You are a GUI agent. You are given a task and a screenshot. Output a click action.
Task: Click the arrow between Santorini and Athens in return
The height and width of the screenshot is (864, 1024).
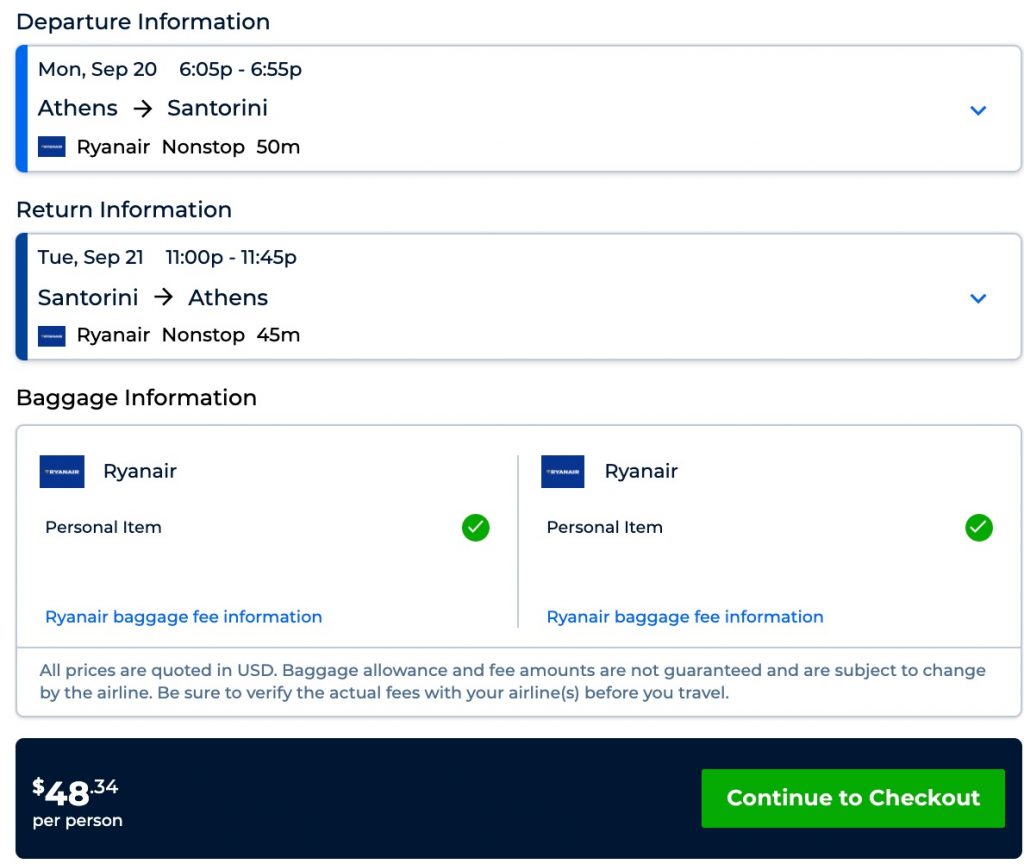pos(164,297)
